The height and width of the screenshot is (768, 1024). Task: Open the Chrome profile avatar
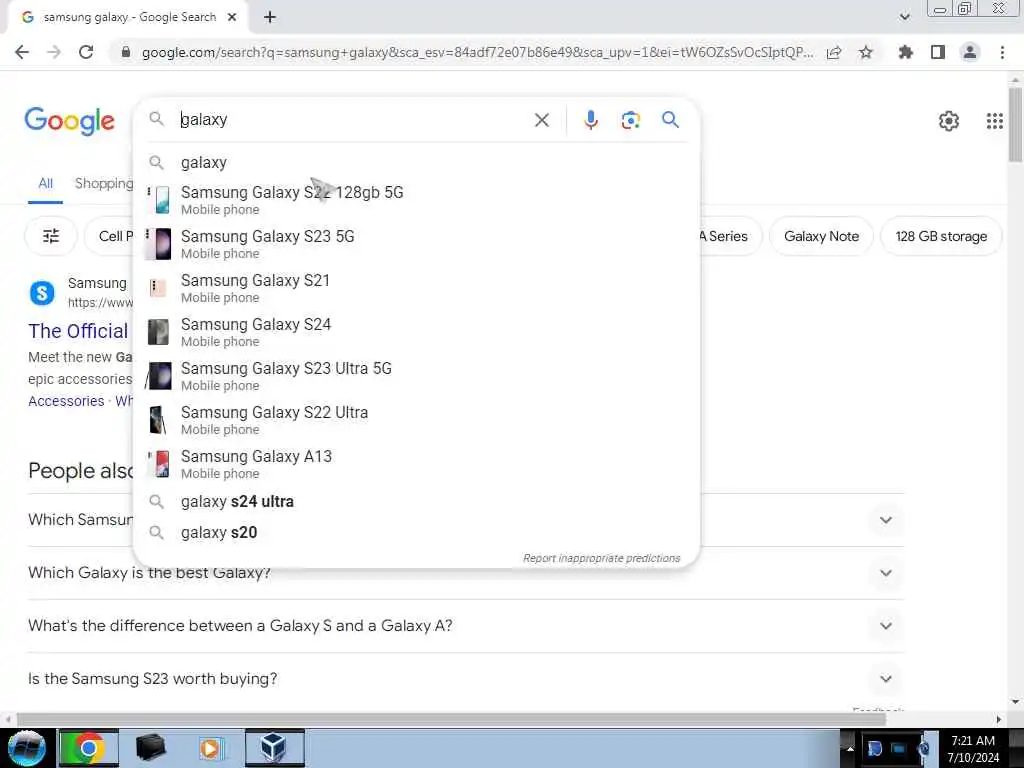[x=970, y=52]
